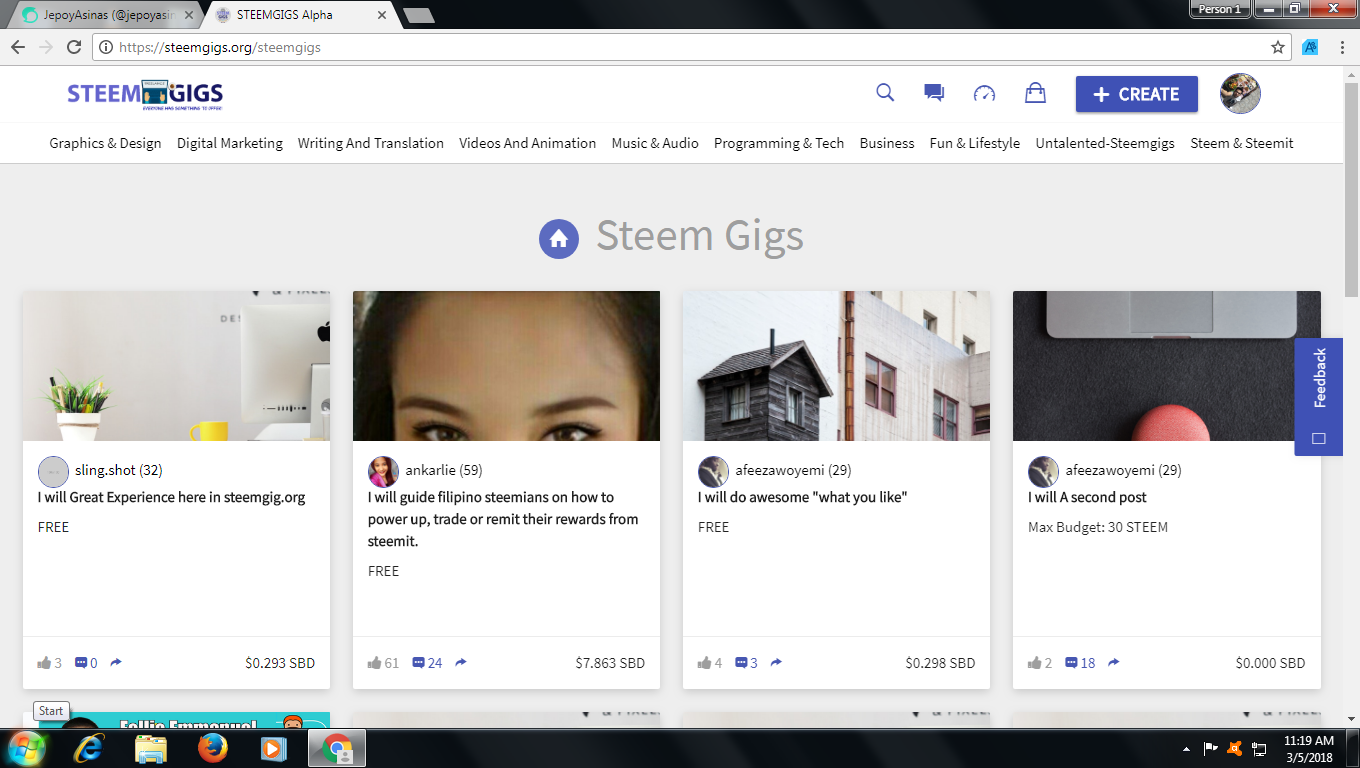Open 'I will do awesome' gig title
1360x768 pixels.
[x=802, y=497]
